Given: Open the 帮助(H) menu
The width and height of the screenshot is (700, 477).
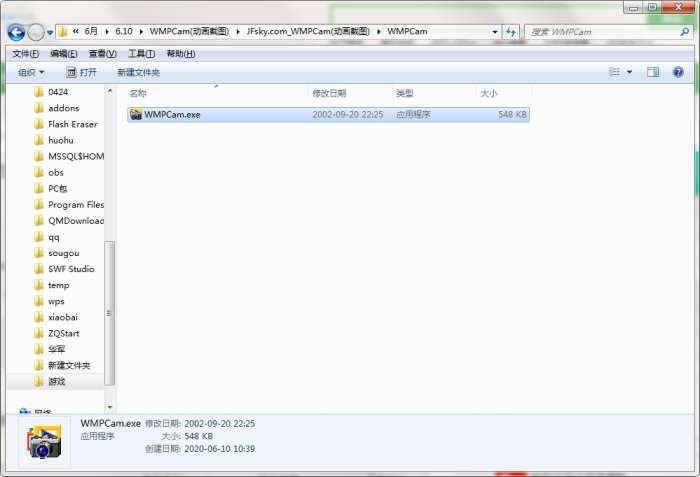Looking at the screenshot, I should point(181,54).
